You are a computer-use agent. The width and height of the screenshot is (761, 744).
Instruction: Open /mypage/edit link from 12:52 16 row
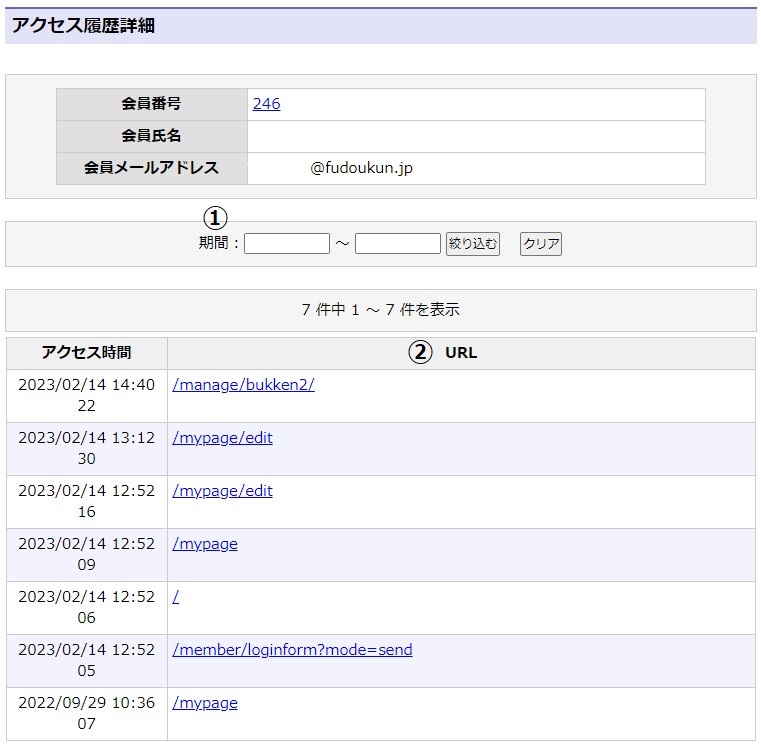(x=222, y=491)
